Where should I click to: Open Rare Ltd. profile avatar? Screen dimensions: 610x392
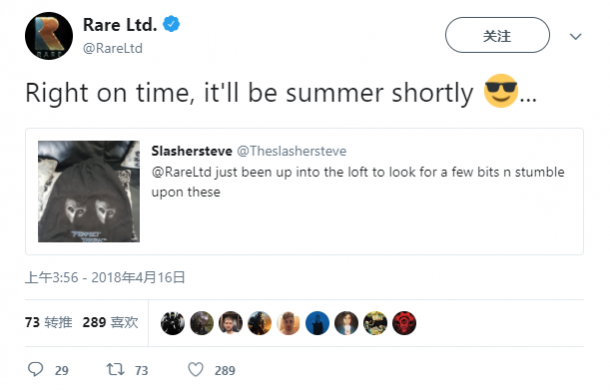coord(49,36)
